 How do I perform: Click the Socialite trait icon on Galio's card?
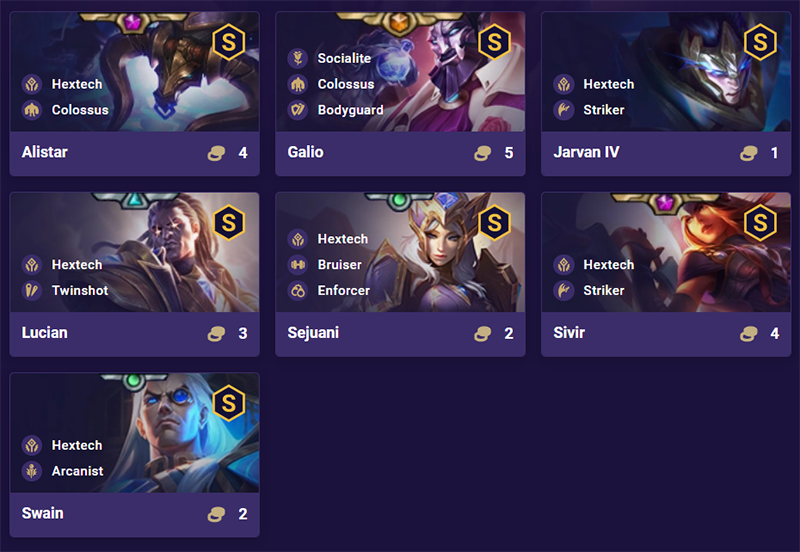point(297,58)
